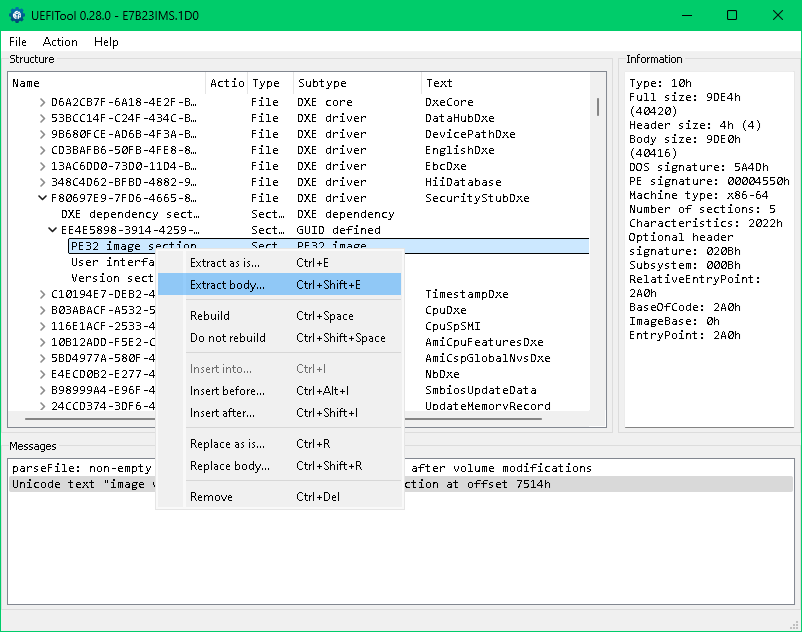
Task: Open the File menu
Action: (x=18, y=42)
